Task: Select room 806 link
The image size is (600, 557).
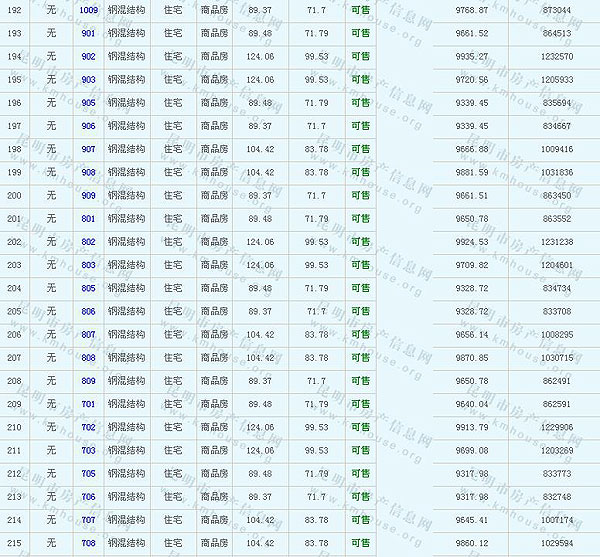Action: tap(89, 311)
